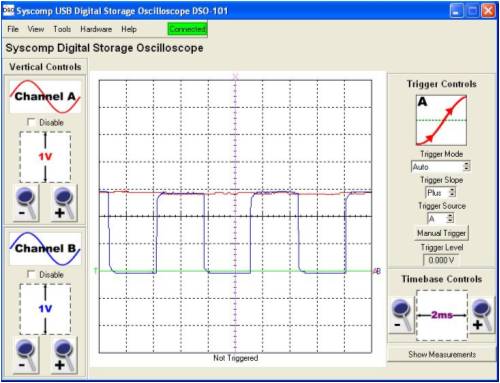This screenshot has height=383, width=500.
Task: Open the Hardware menu
Action: pyautogui.click(x=96, y=29)
